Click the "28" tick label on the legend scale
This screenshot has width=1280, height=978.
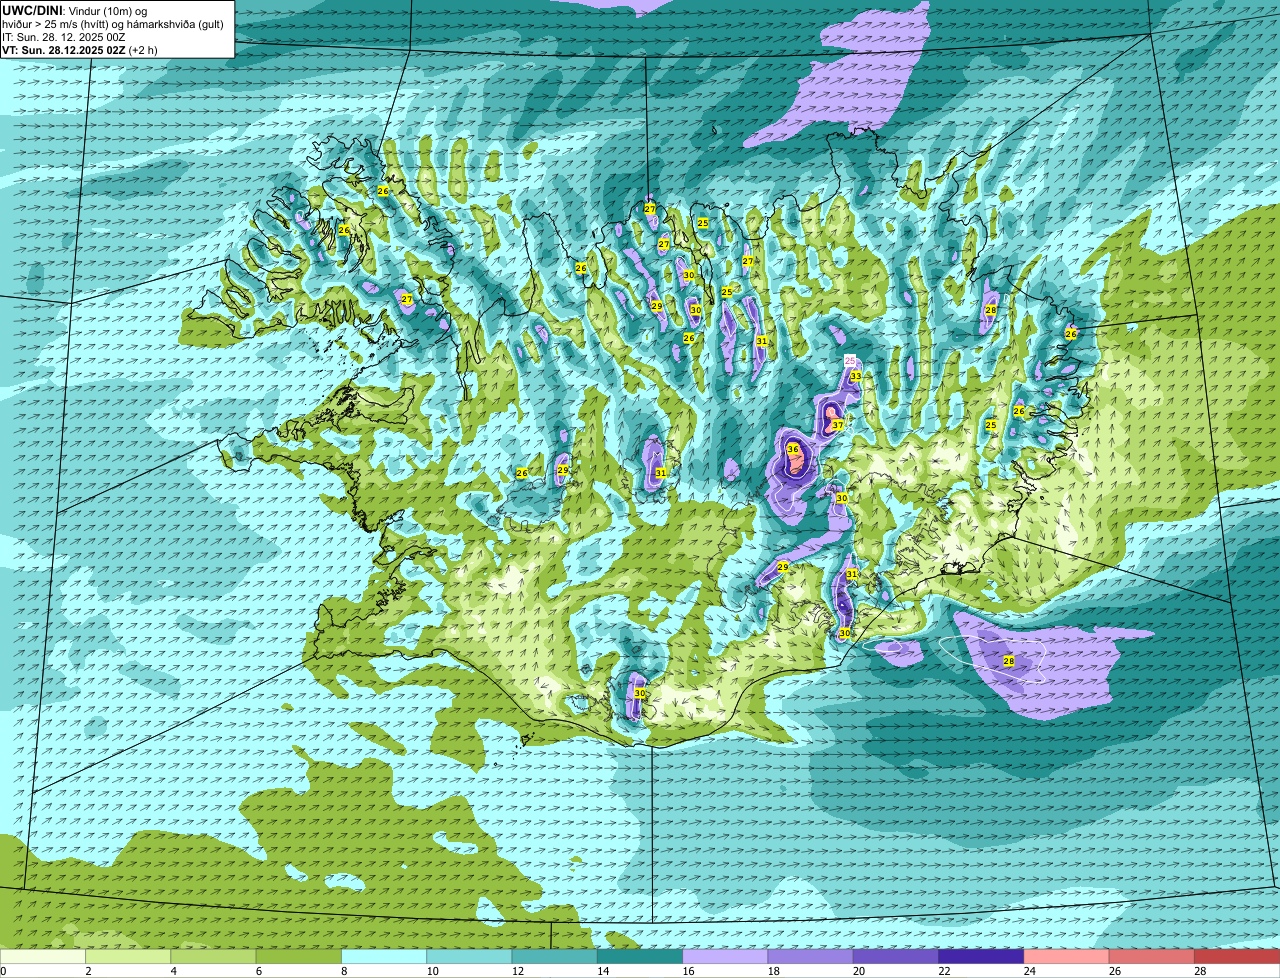tap(1199, 971)
